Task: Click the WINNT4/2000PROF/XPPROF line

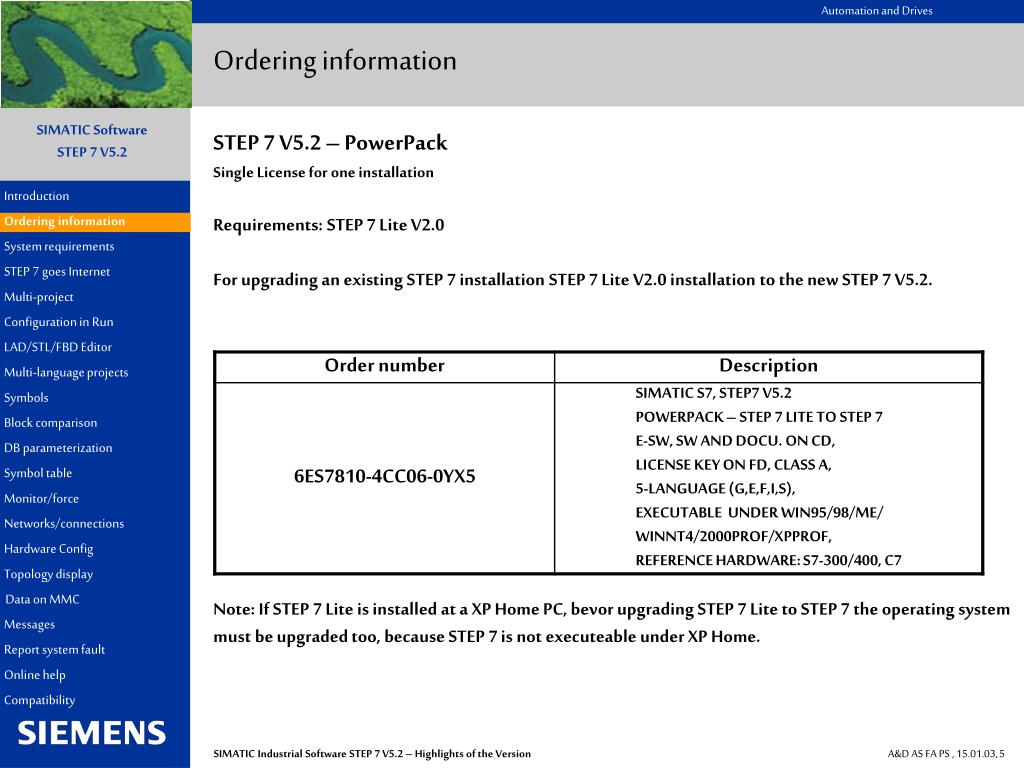Action: point(733,537)
